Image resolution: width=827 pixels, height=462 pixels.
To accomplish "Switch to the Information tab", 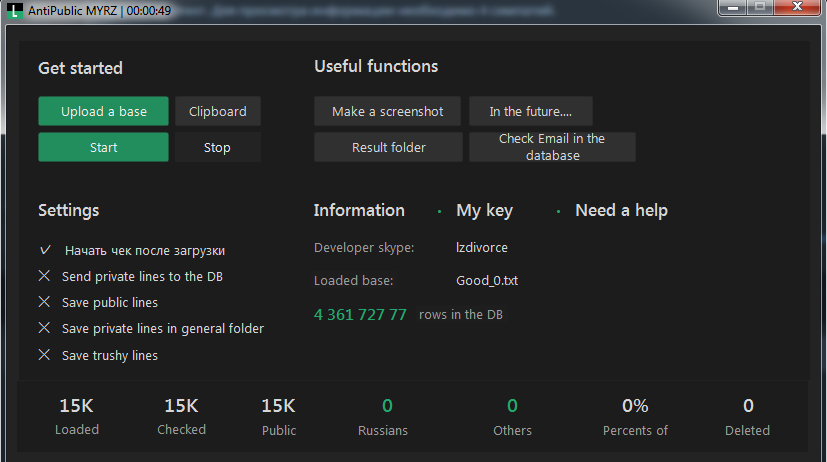I will click(359, 210).
